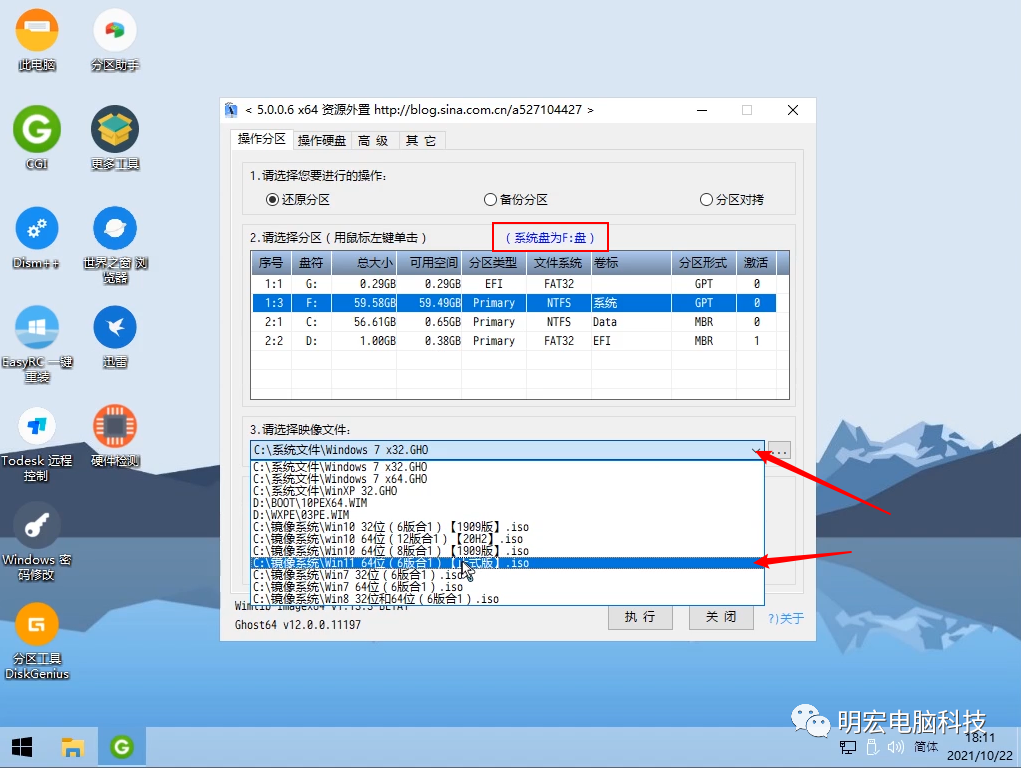Click the USB device tray icon
Screen dimensions: 1021x768
point(873,747)
